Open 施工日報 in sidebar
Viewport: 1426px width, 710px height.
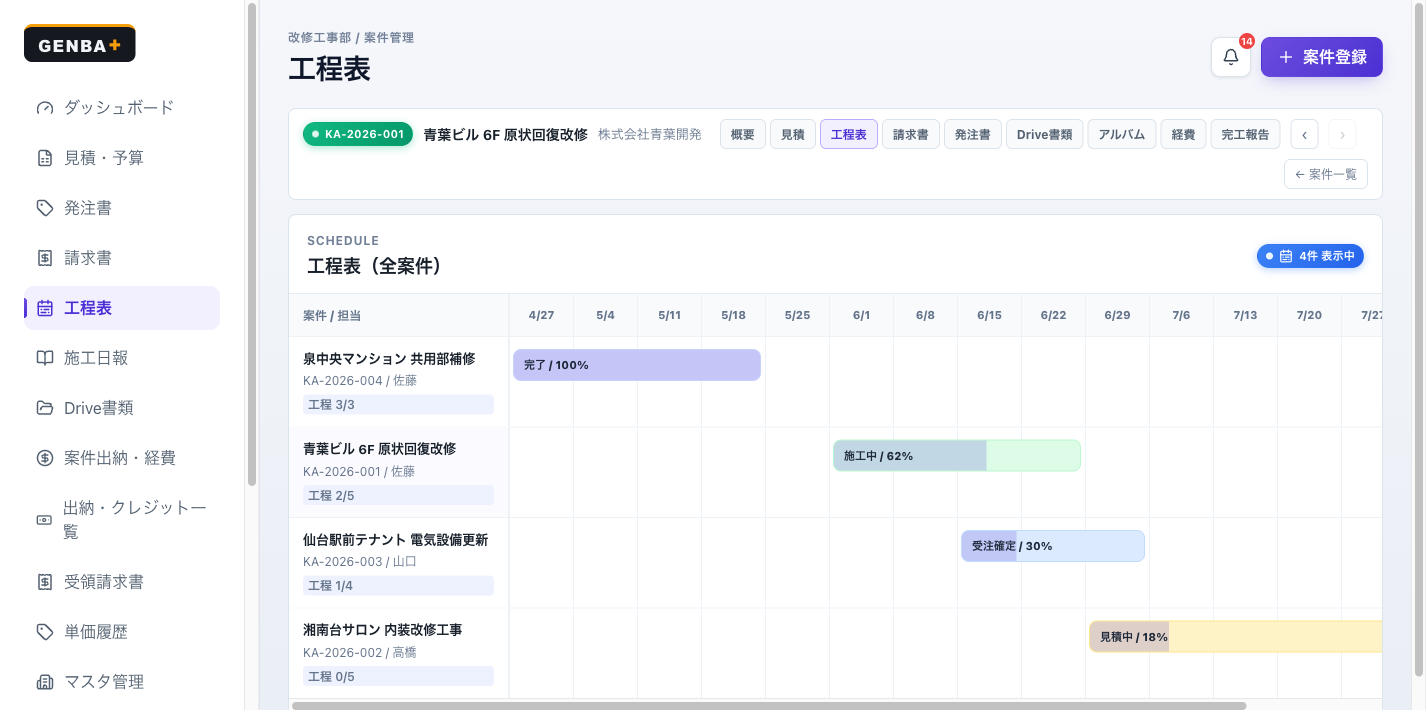coord(122,358)
